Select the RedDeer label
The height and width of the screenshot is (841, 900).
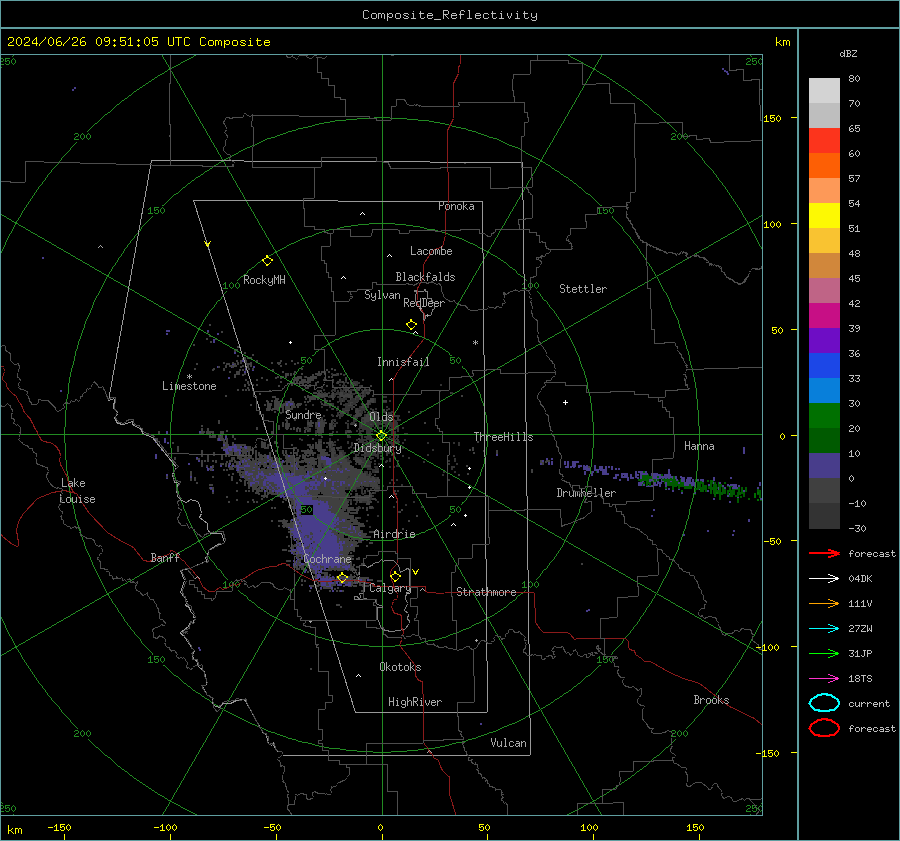point(424,303)
